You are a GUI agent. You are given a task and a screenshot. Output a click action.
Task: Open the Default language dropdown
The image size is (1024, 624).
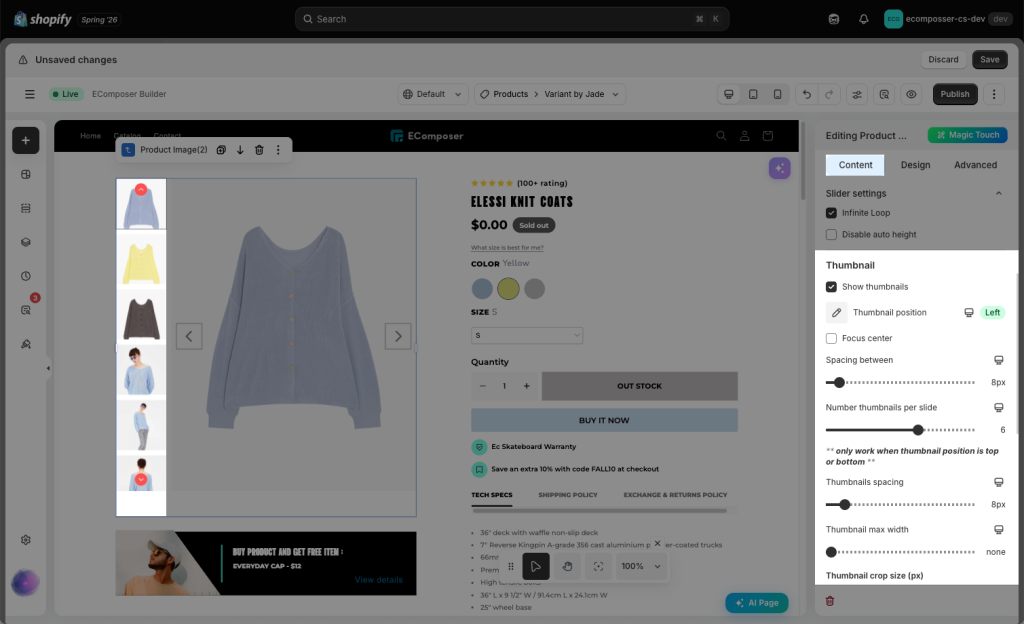pos(433,94)
